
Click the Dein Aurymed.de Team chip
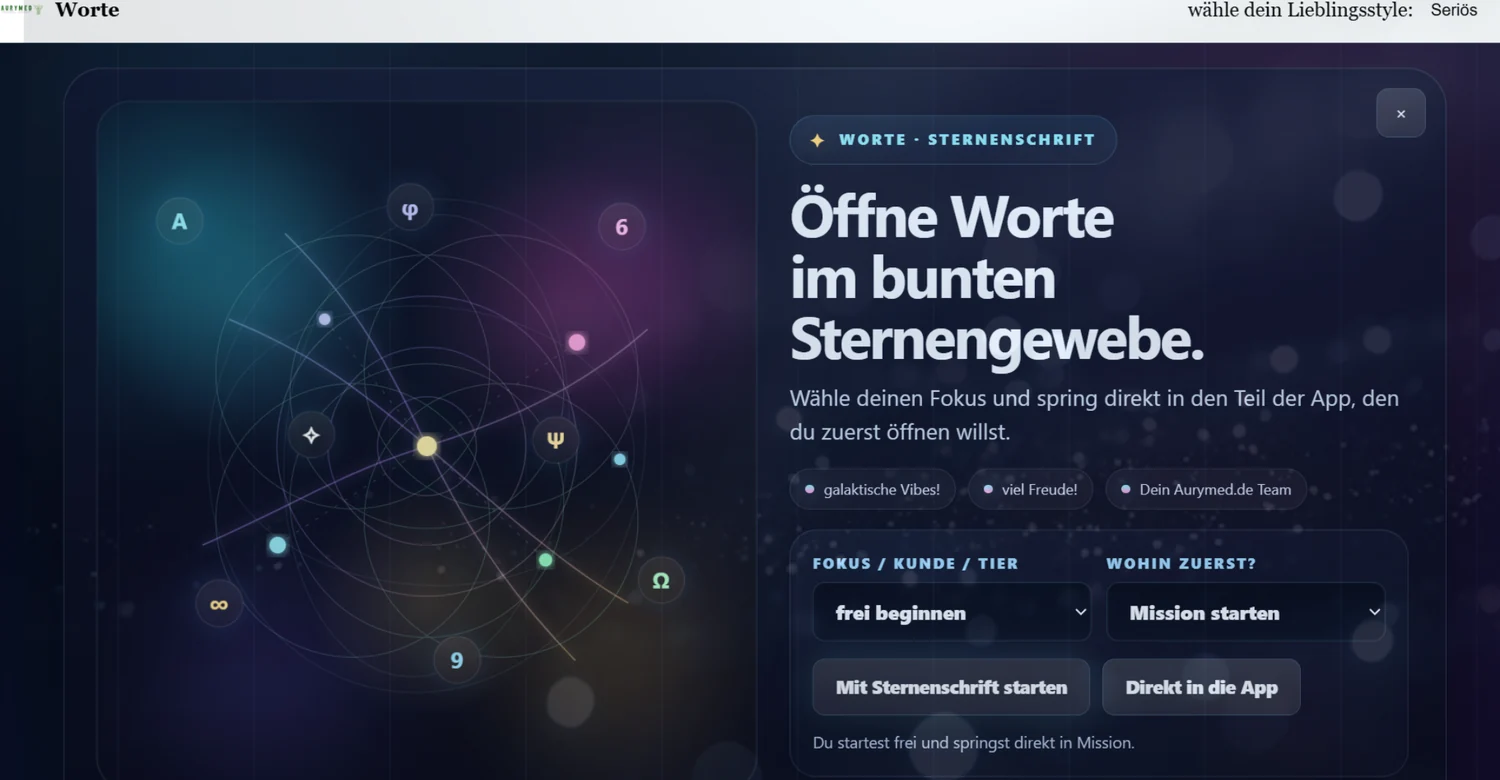pos(1205,489)
